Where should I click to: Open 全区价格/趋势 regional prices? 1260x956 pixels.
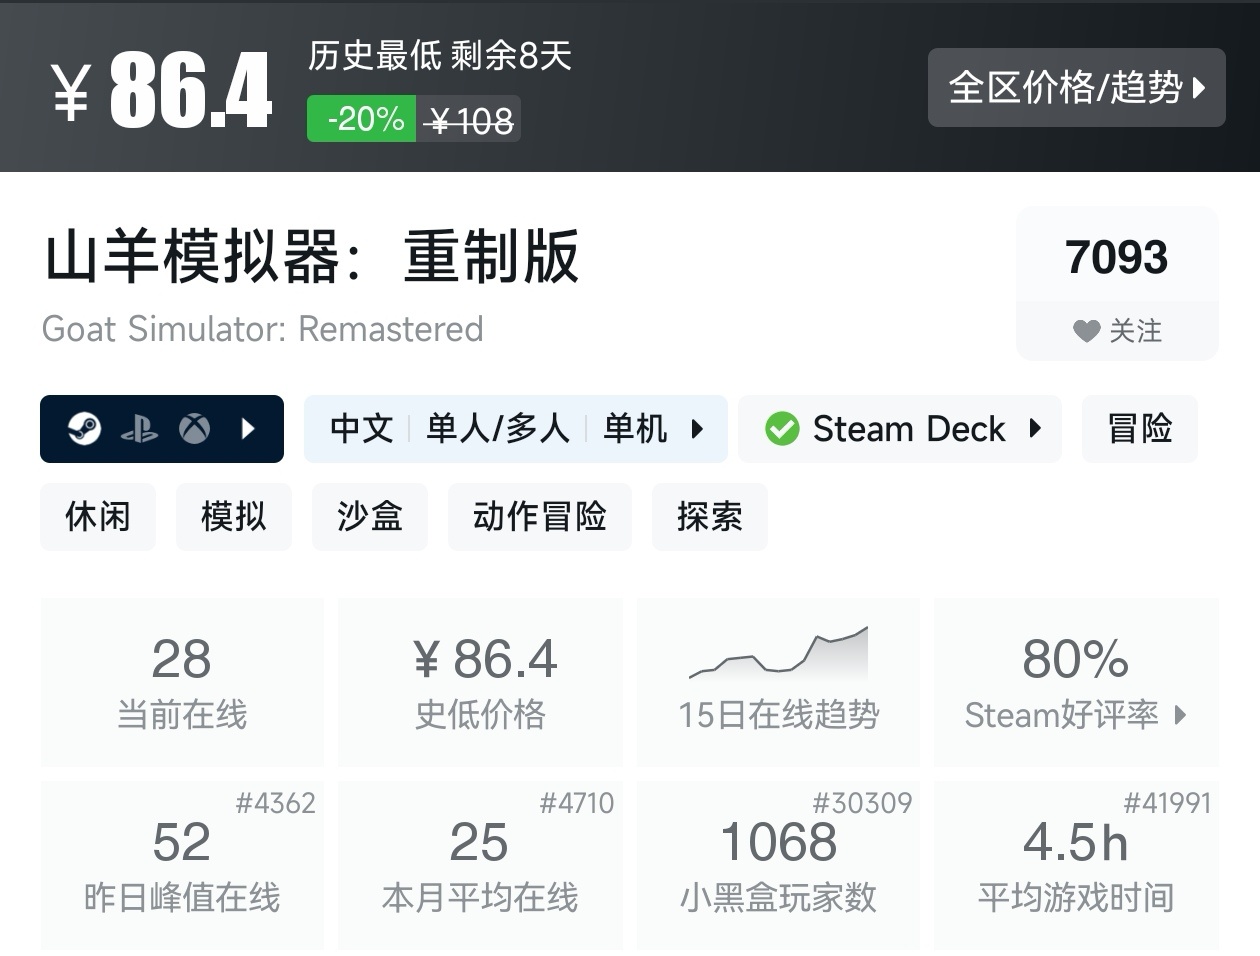pyautogui.click(x=1076, y=88)
